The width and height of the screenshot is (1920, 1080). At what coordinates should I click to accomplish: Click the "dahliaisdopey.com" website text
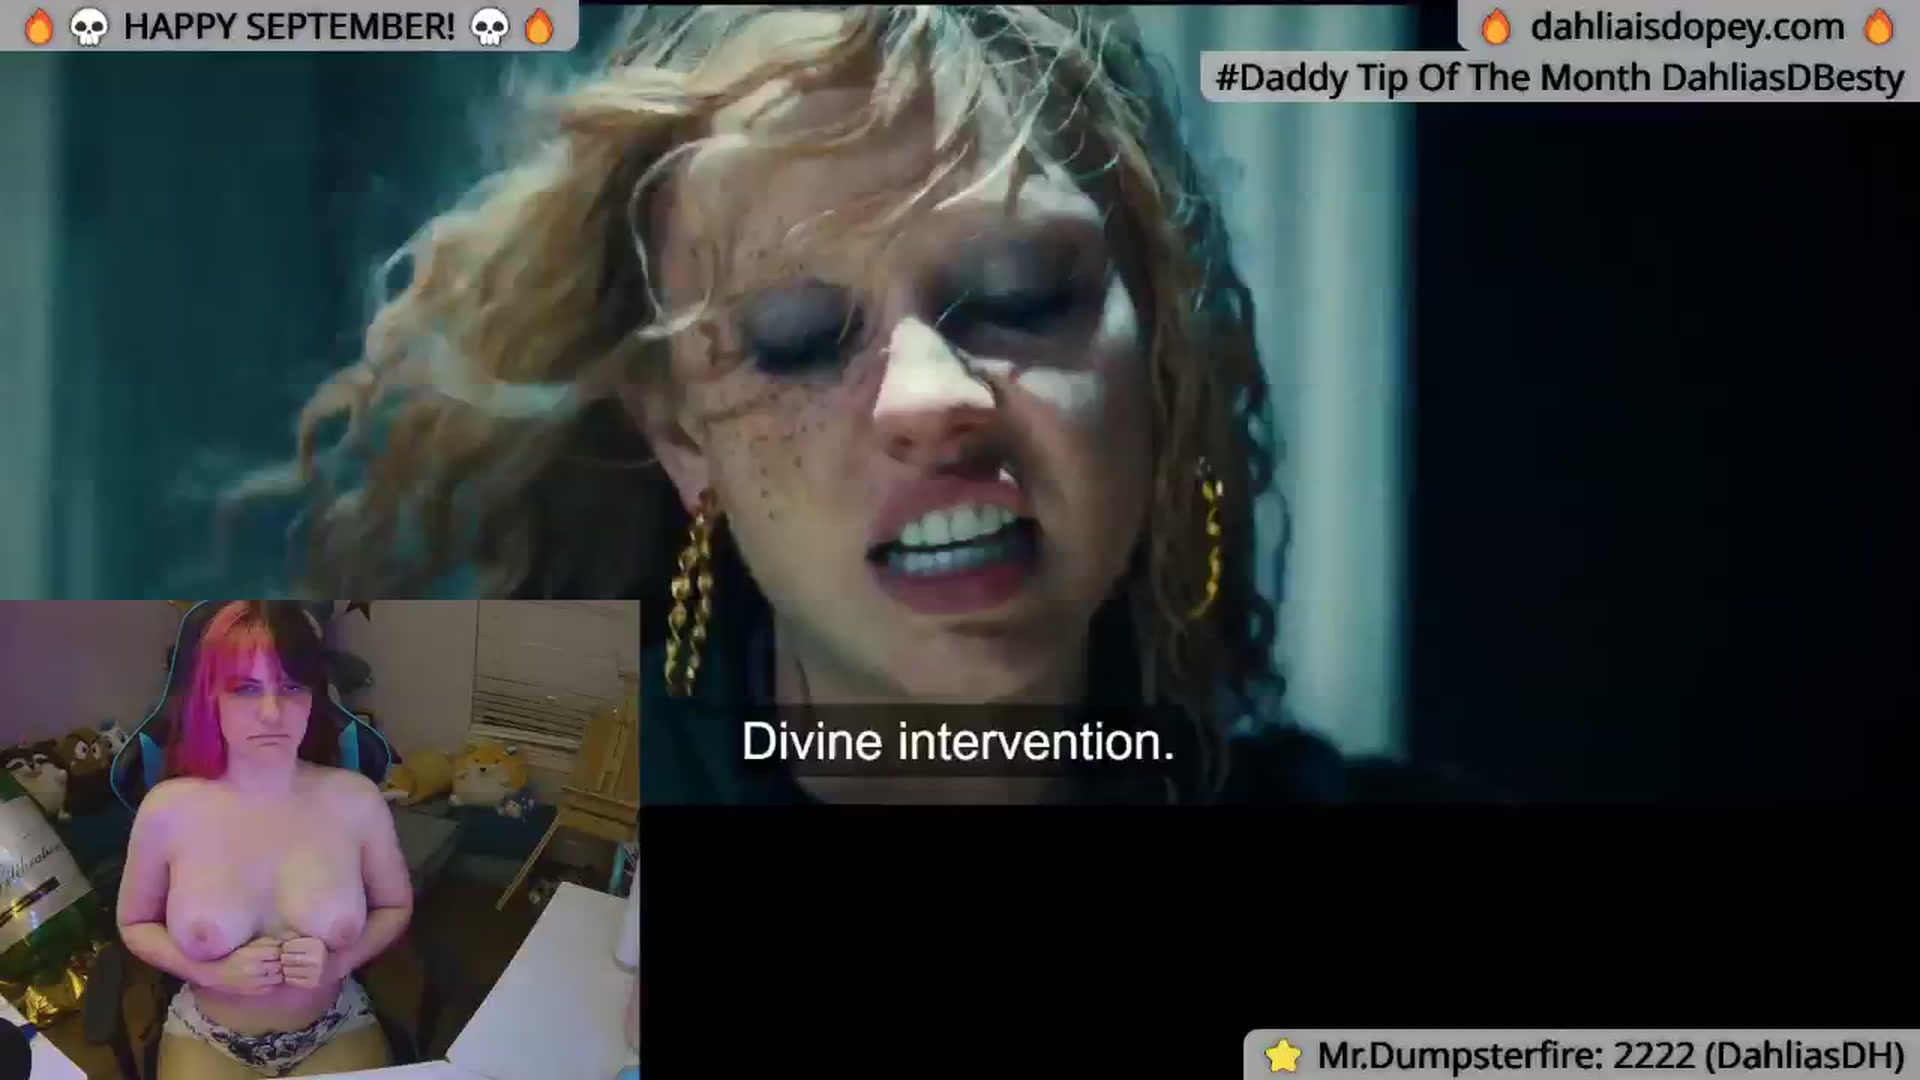(x=1687, y=27)
